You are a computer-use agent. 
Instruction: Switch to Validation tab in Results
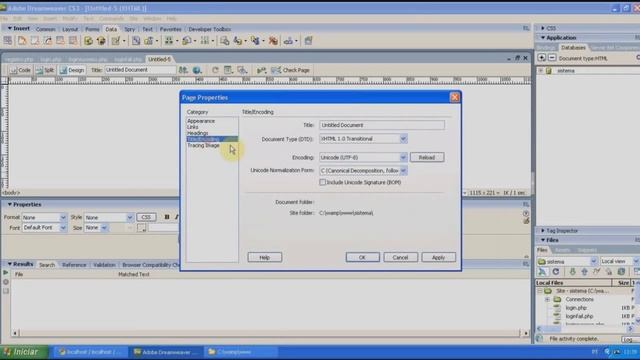pyautogui.click(x=104, y=265)
